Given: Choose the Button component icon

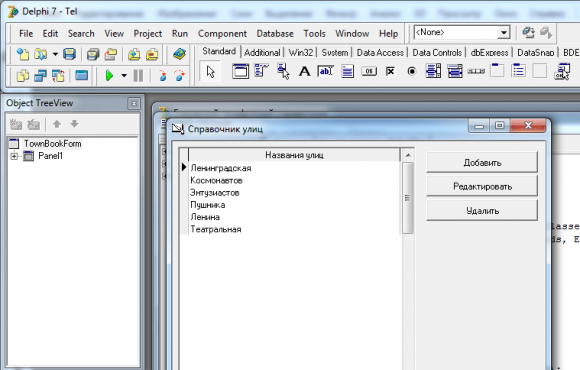Looking at the screenshot, I should (x=369, y=71).
